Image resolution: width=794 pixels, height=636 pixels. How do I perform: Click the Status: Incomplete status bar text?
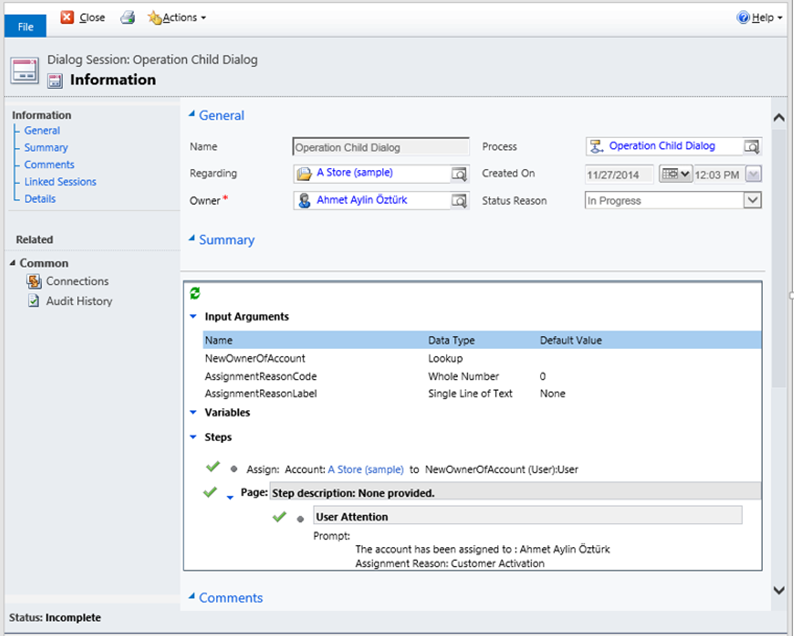(55, 618)
